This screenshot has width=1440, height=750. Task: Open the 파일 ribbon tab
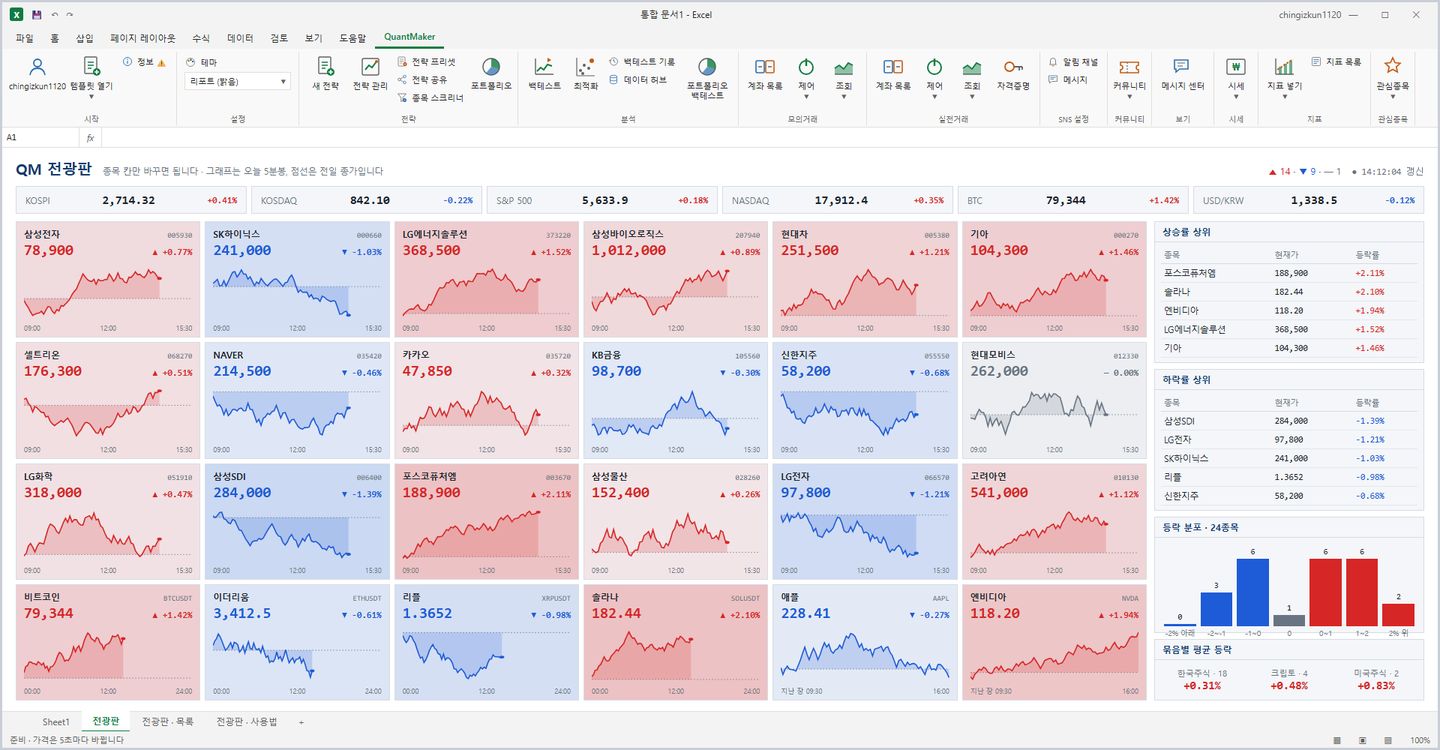click(25, 38)
